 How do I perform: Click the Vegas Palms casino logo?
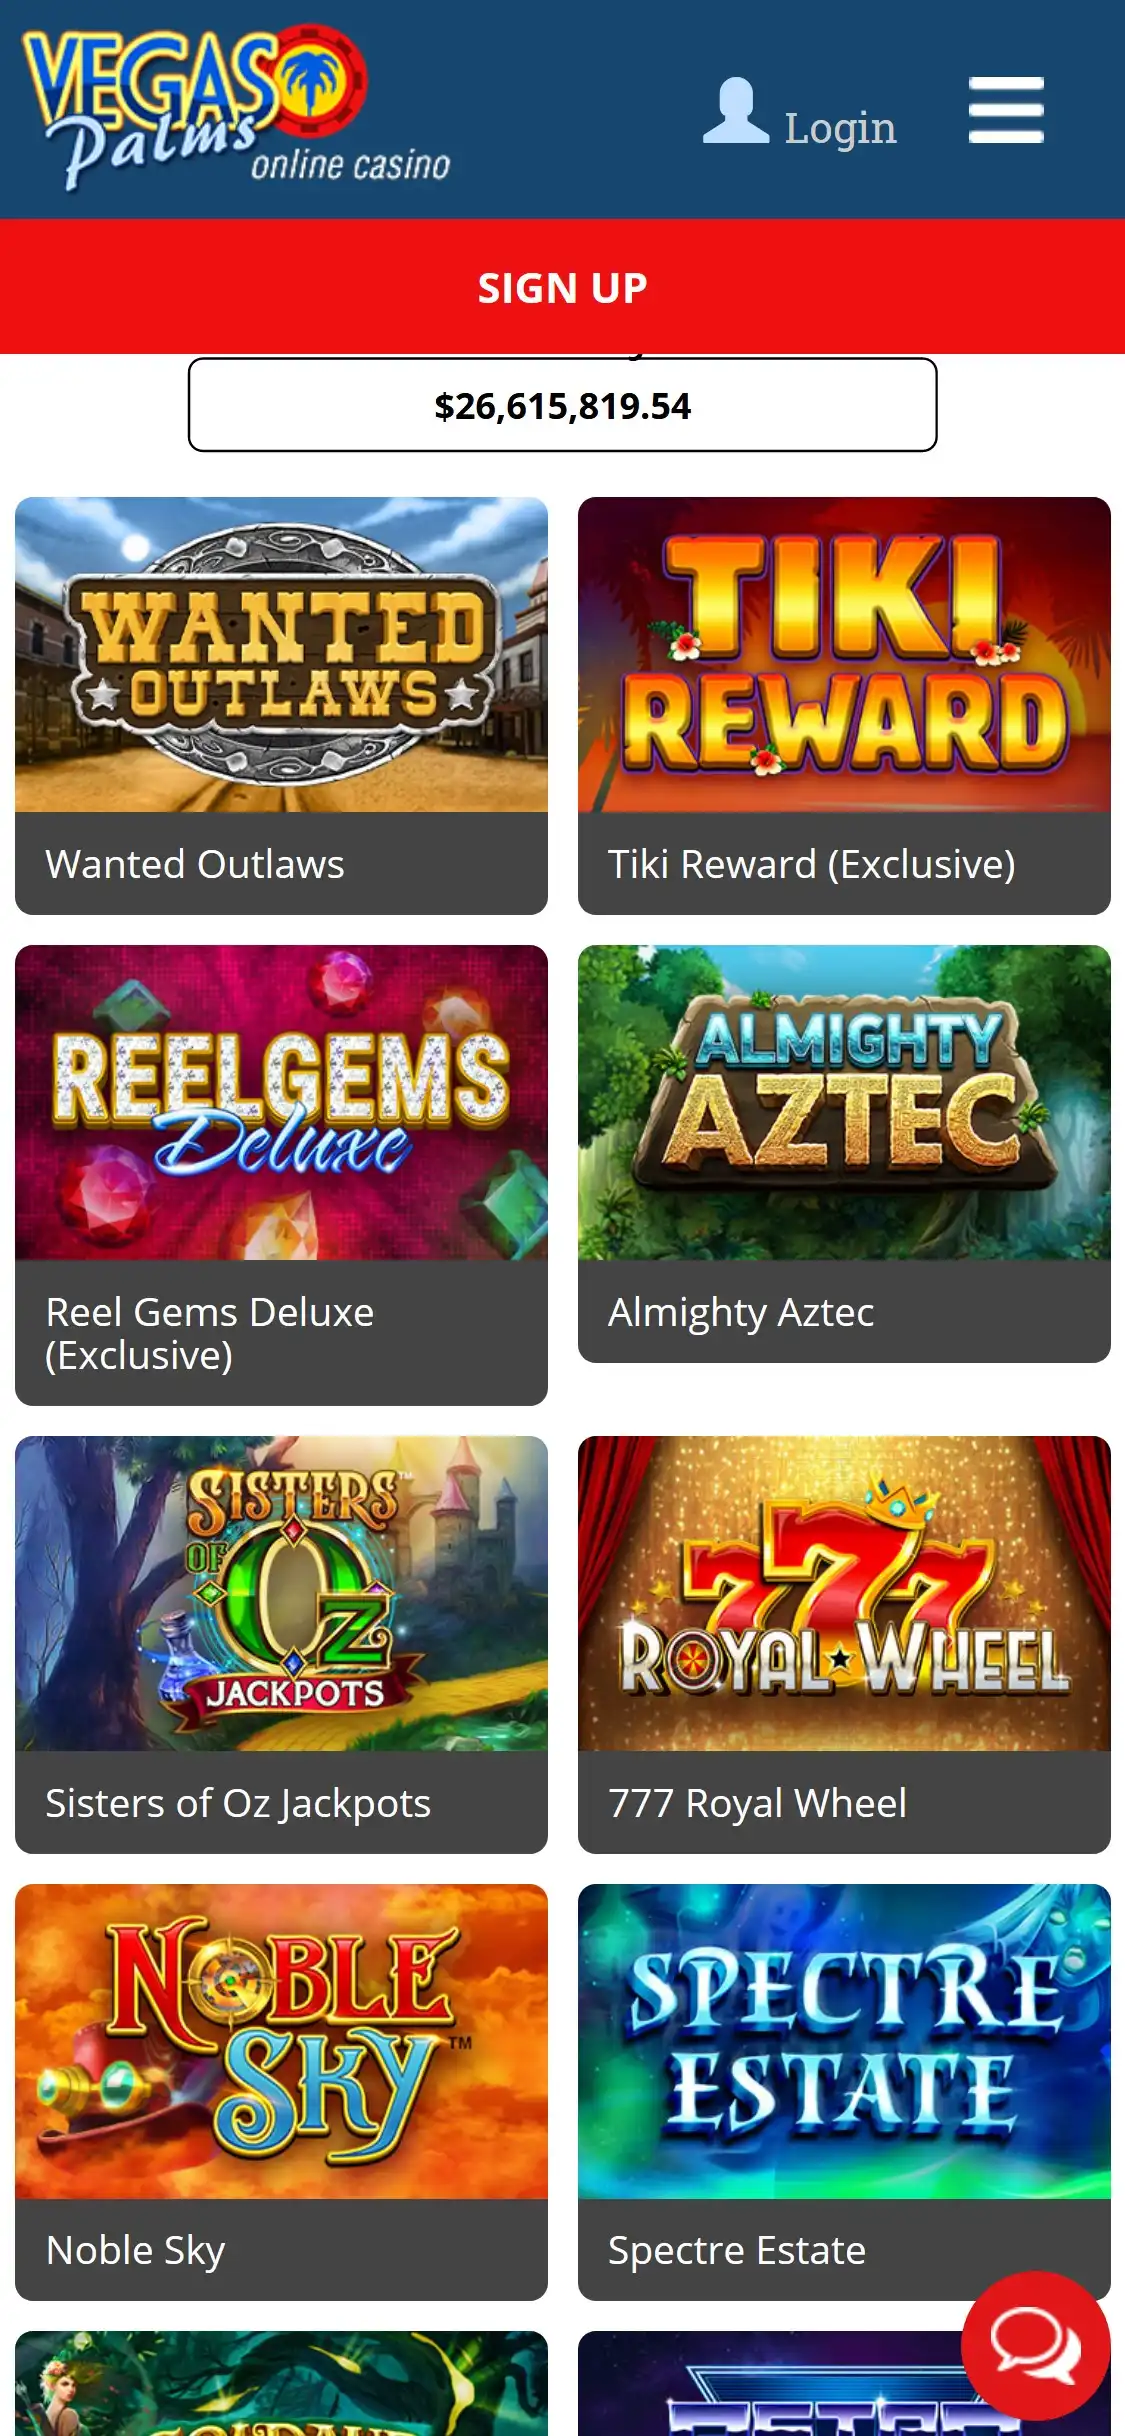(x=235, y=108)
